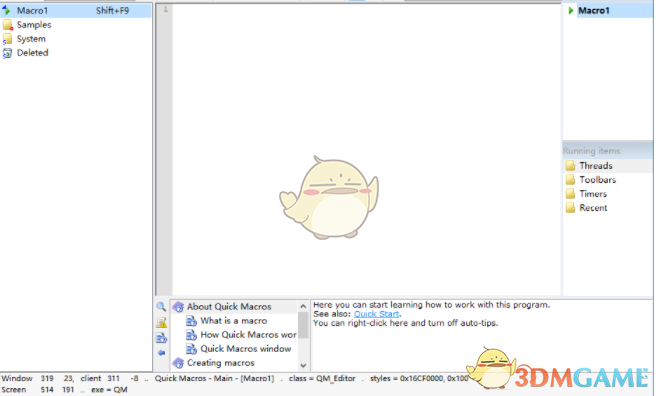Click the Timers folder icon

pyautogui.click(x=570, y=194)
